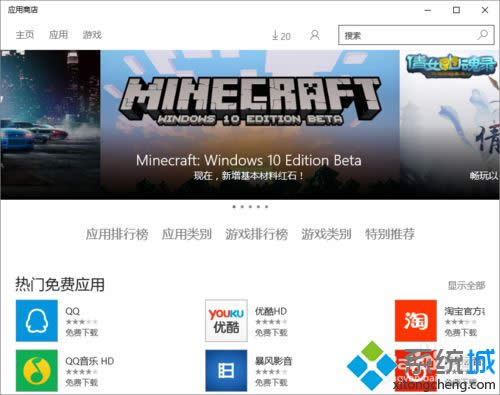Open the user account icon
500x395 pixels.
pyautogui.click(x=315, y=35)
